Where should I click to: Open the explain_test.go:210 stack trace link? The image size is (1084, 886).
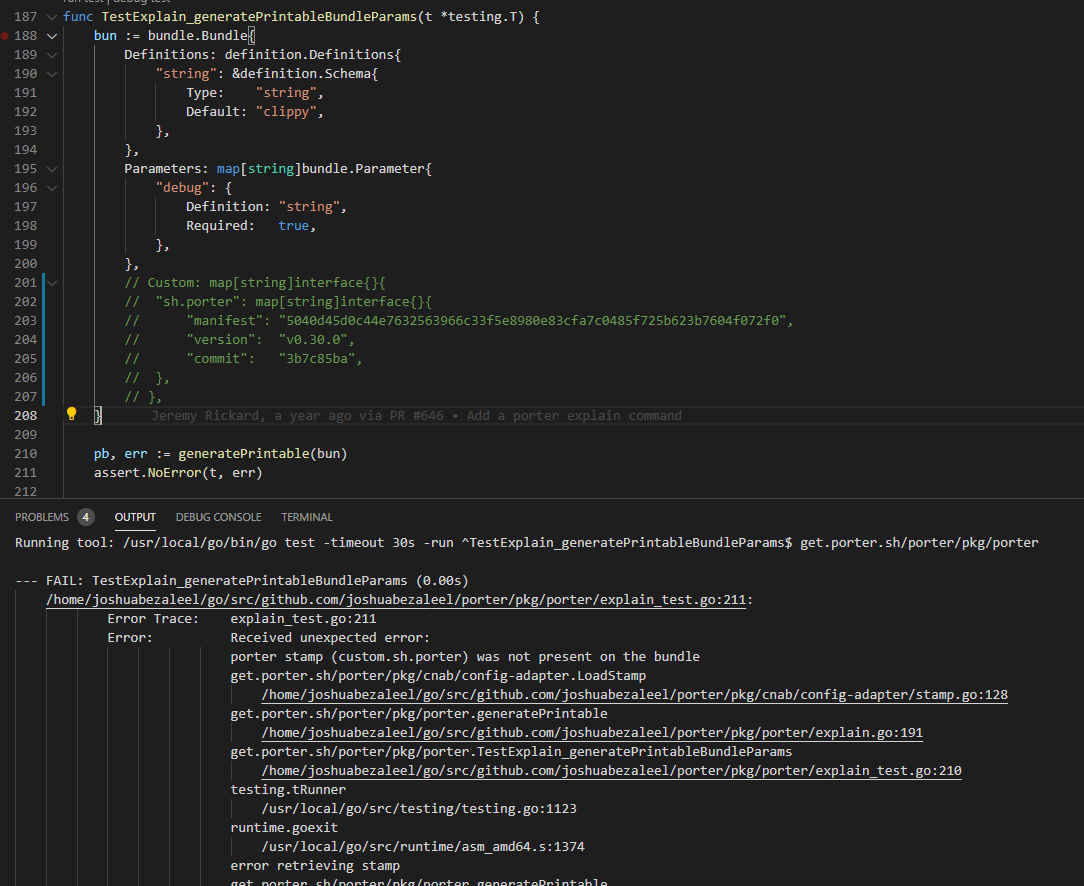611,771
